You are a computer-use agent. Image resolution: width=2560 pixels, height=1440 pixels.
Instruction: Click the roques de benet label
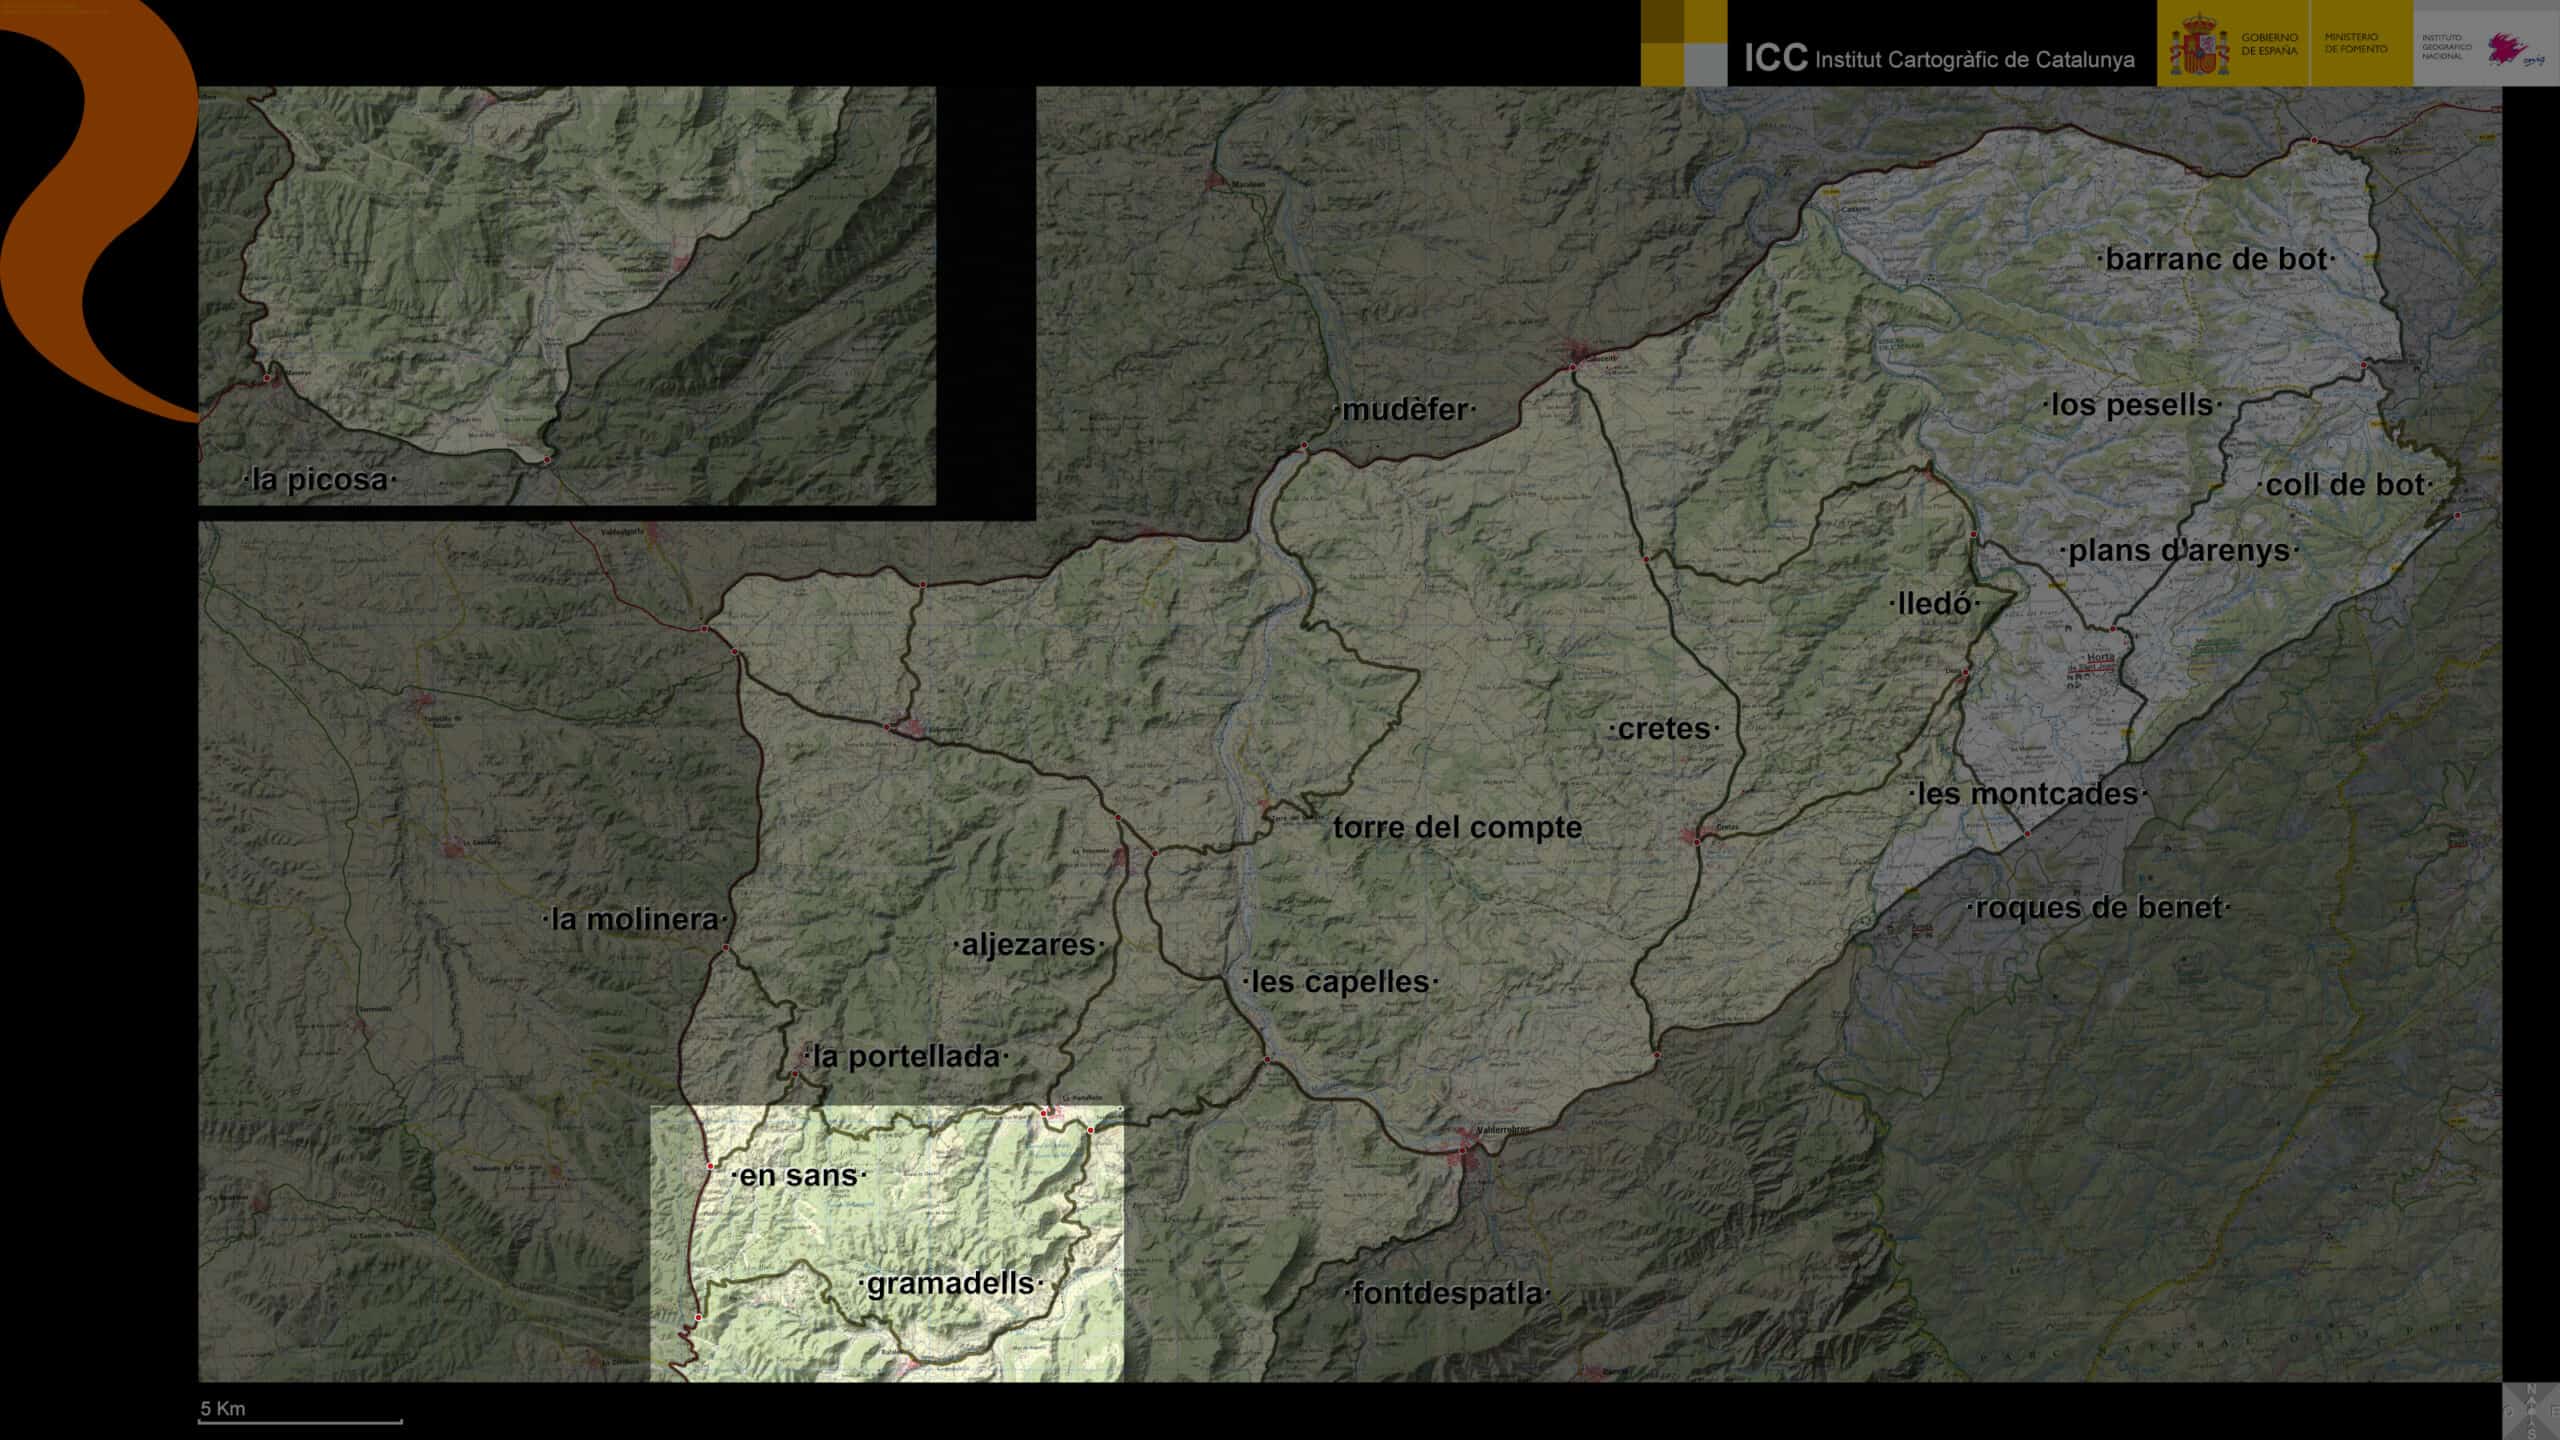click(2098, 908)
